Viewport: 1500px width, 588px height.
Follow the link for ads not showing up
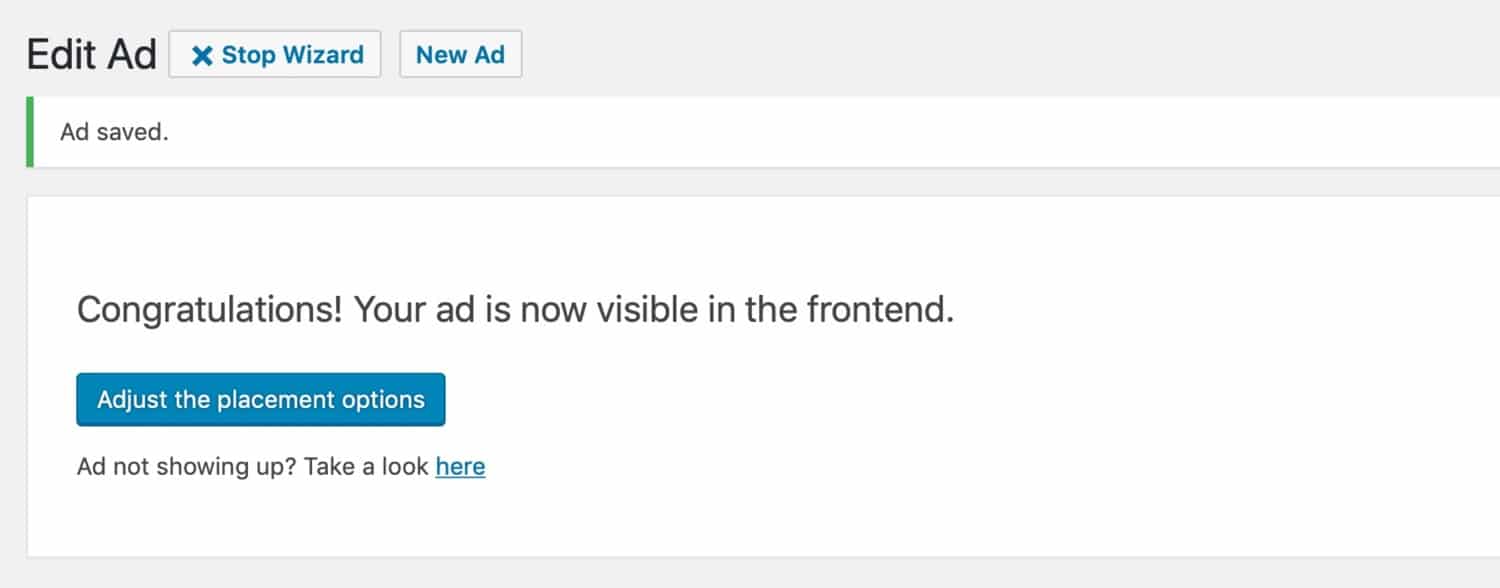(461, 466)
